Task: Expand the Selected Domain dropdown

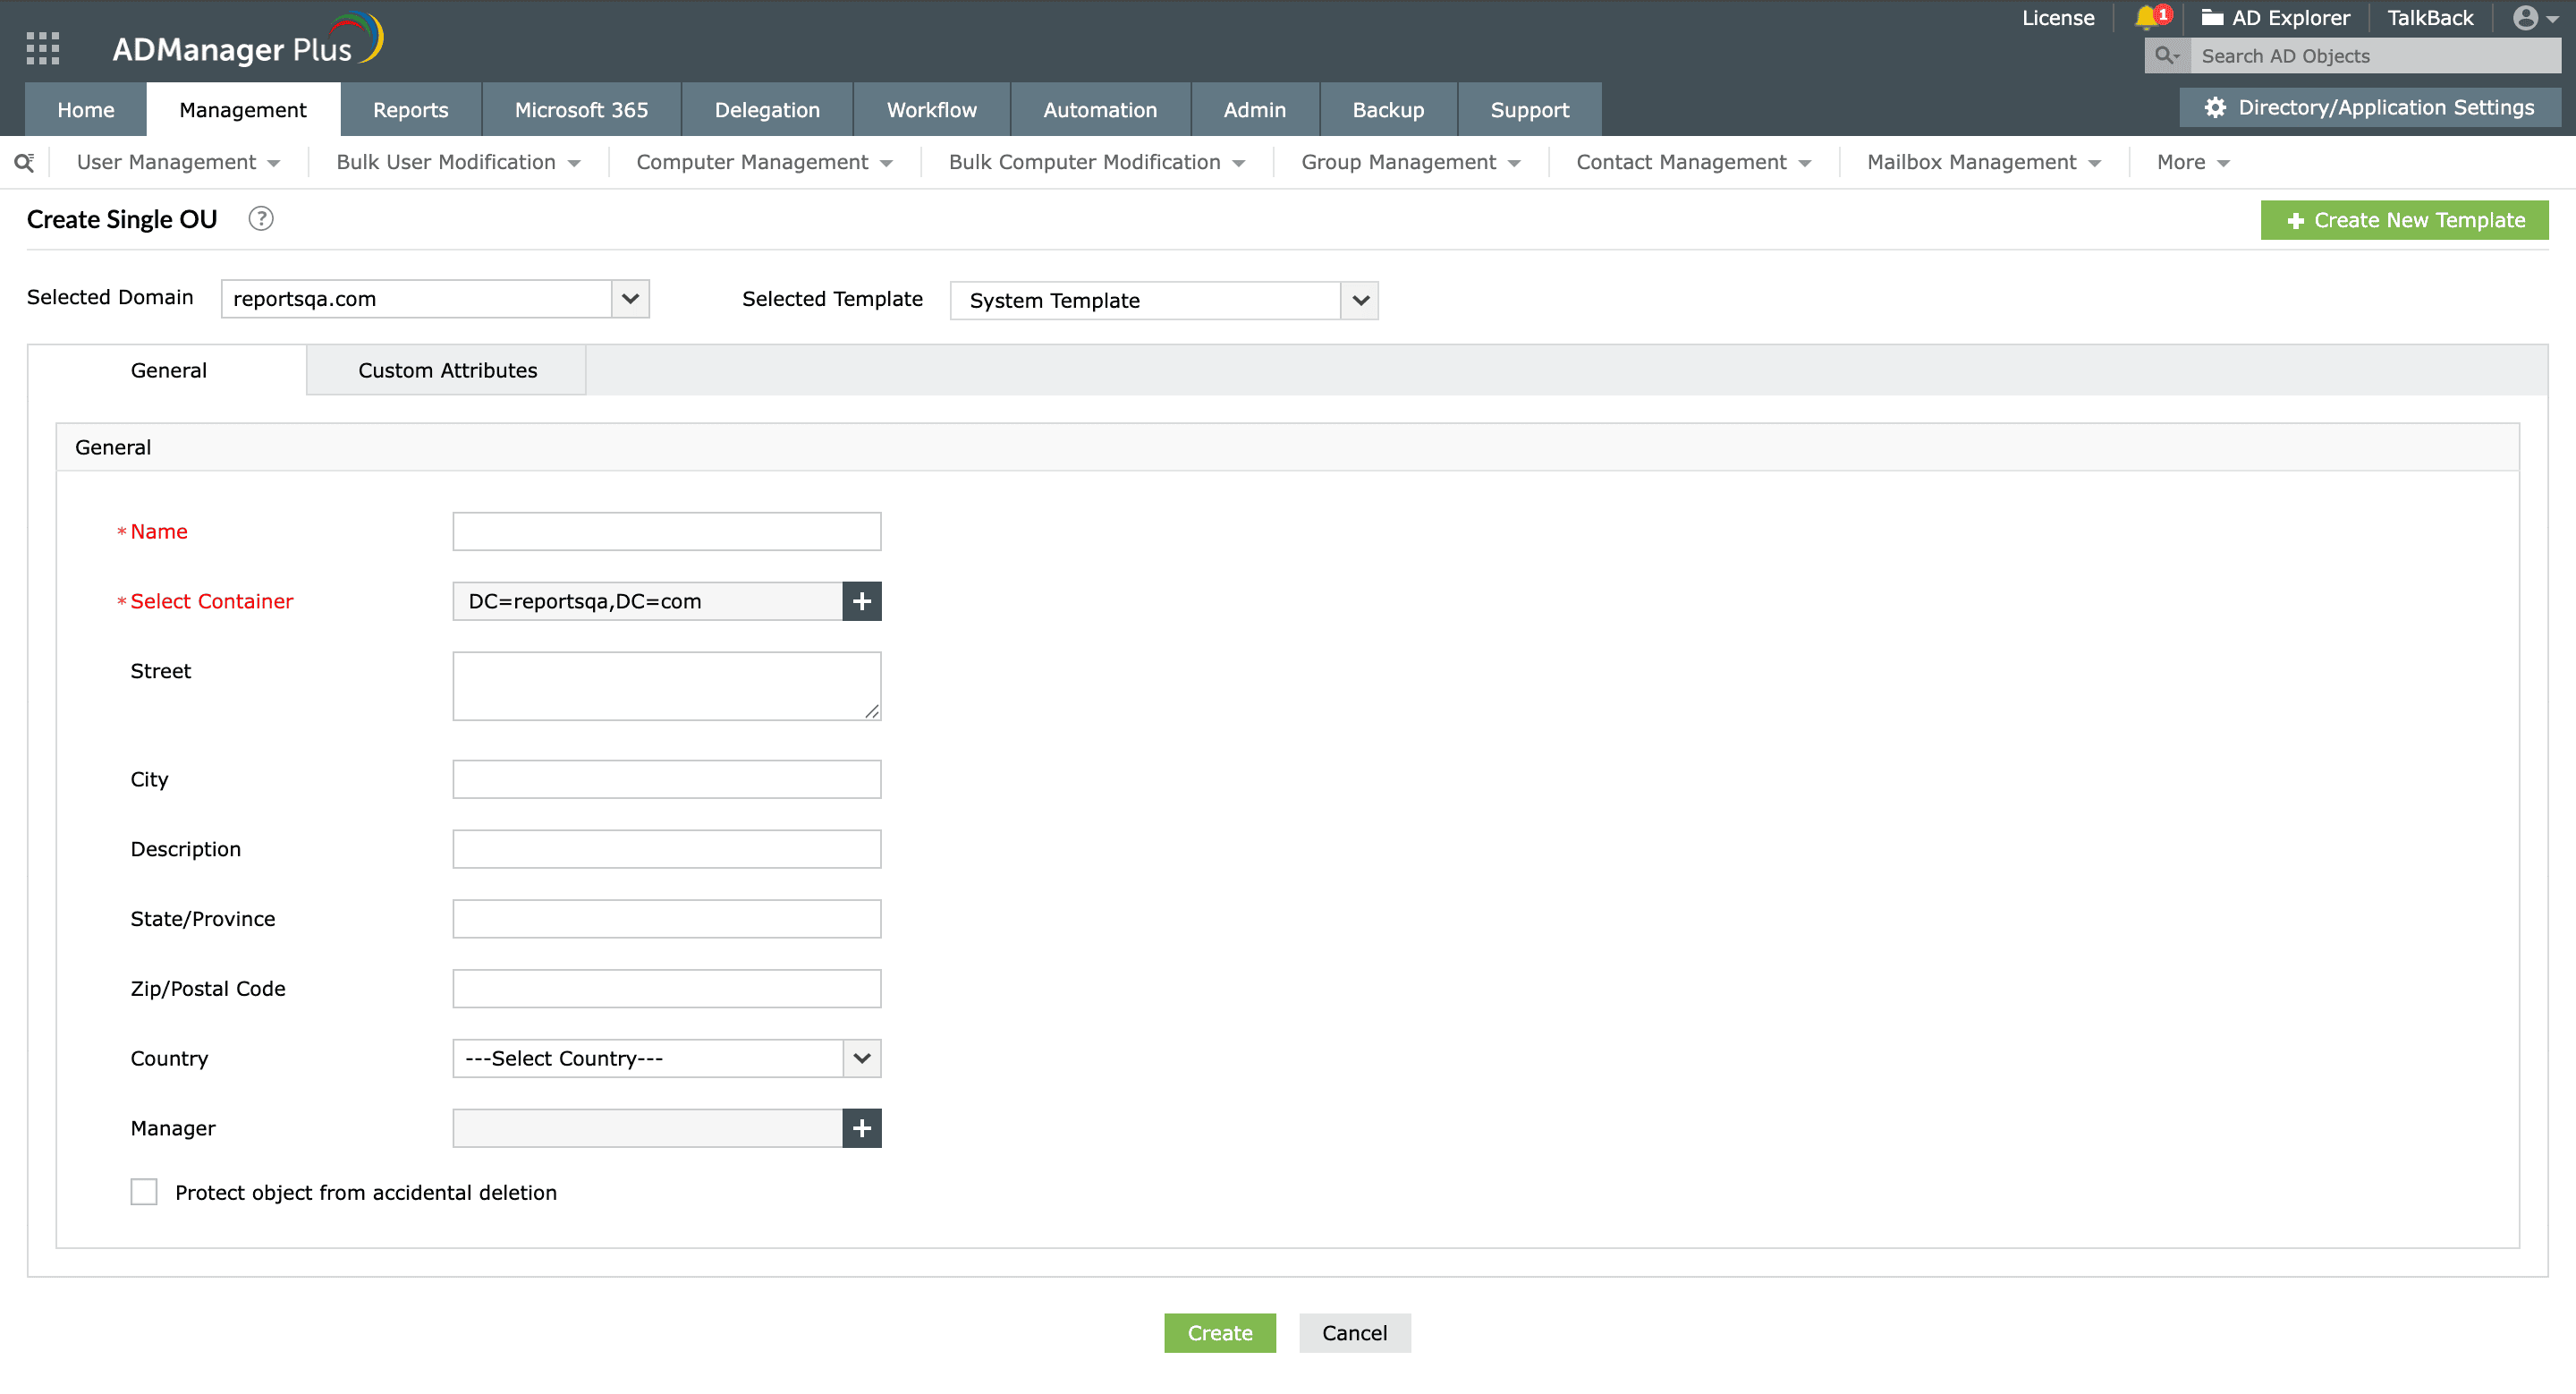Action: (630, 299)
